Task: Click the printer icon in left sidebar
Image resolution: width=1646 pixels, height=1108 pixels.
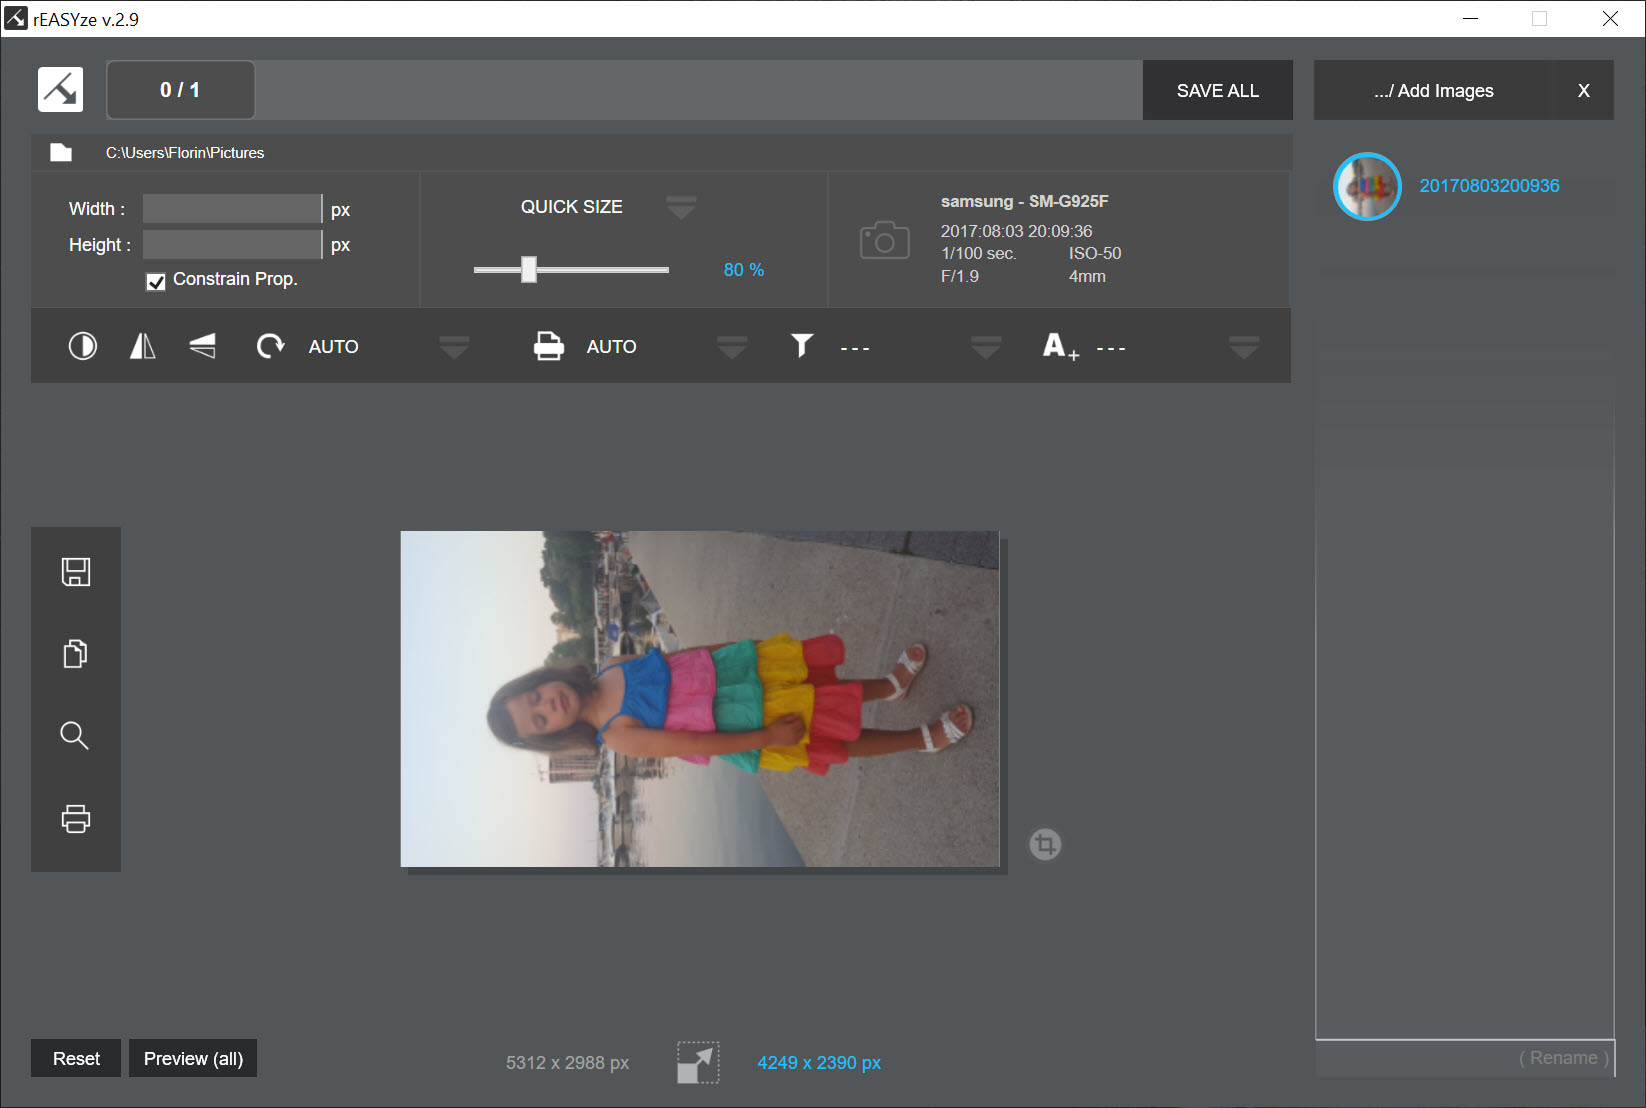Action: (x=76, y=819)
